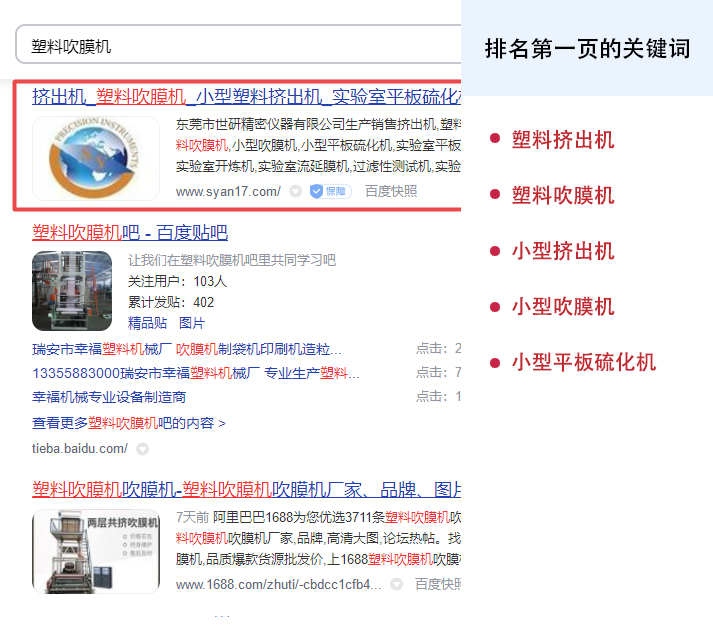Click the search box containing 塑料吹膜机
713x637 pixels.
click(x=239, y=45)
